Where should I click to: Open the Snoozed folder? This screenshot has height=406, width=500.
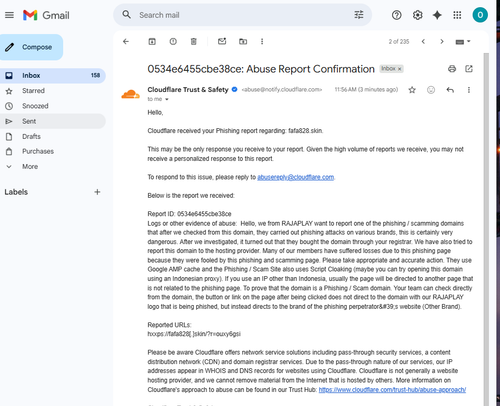[x=53, y=106]
